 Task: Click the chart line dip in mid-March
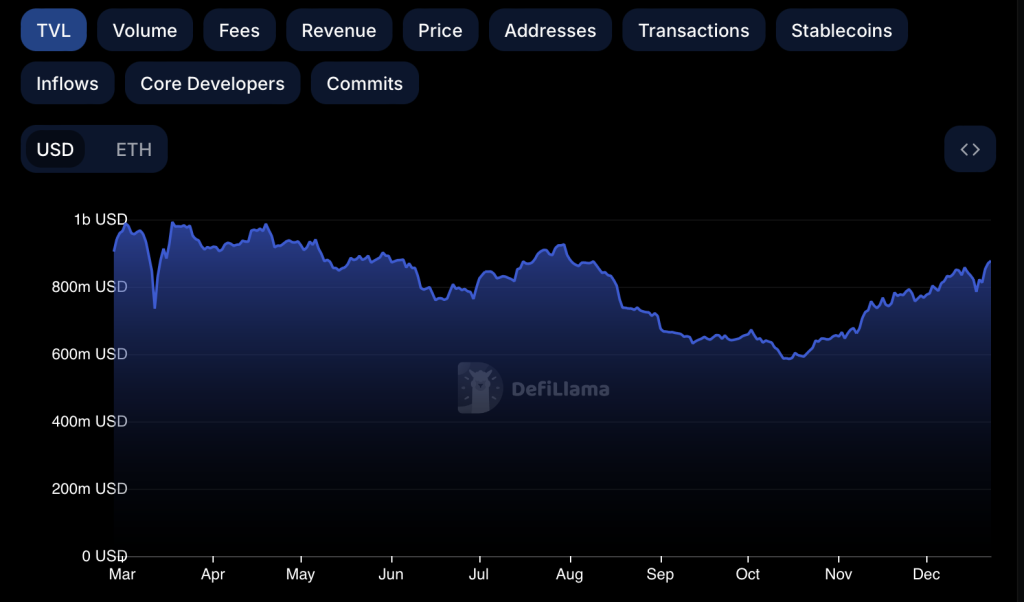click(155, 306)
